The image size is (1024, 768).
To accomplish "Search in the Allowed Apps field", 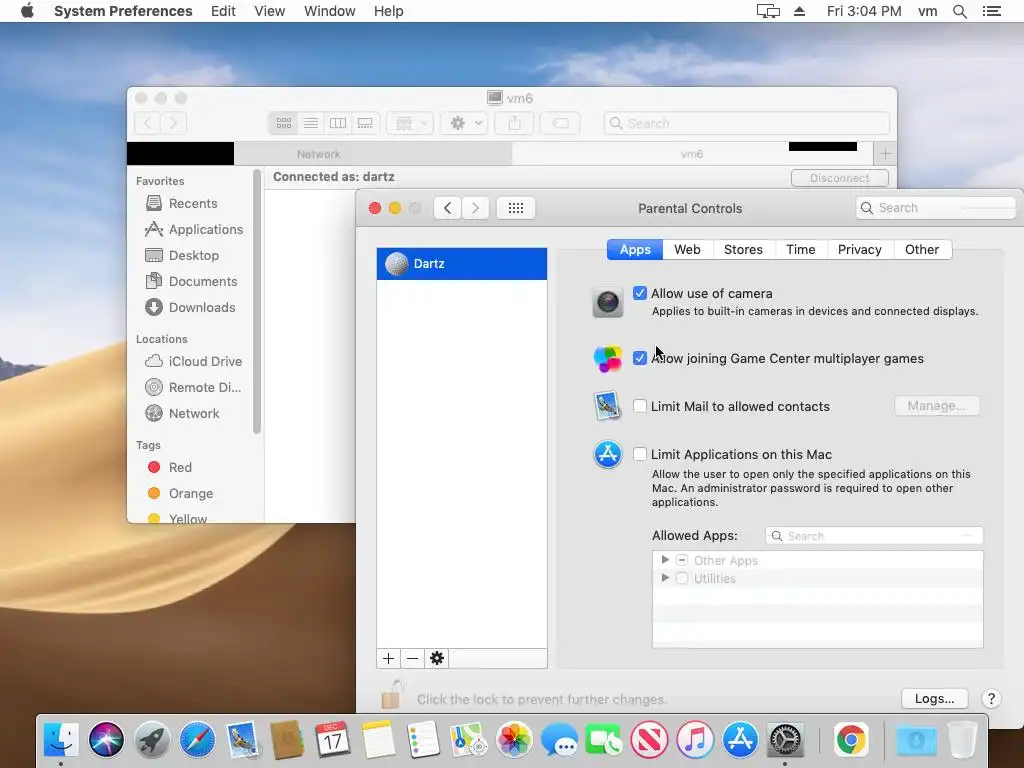I will (x=874, y=536).
